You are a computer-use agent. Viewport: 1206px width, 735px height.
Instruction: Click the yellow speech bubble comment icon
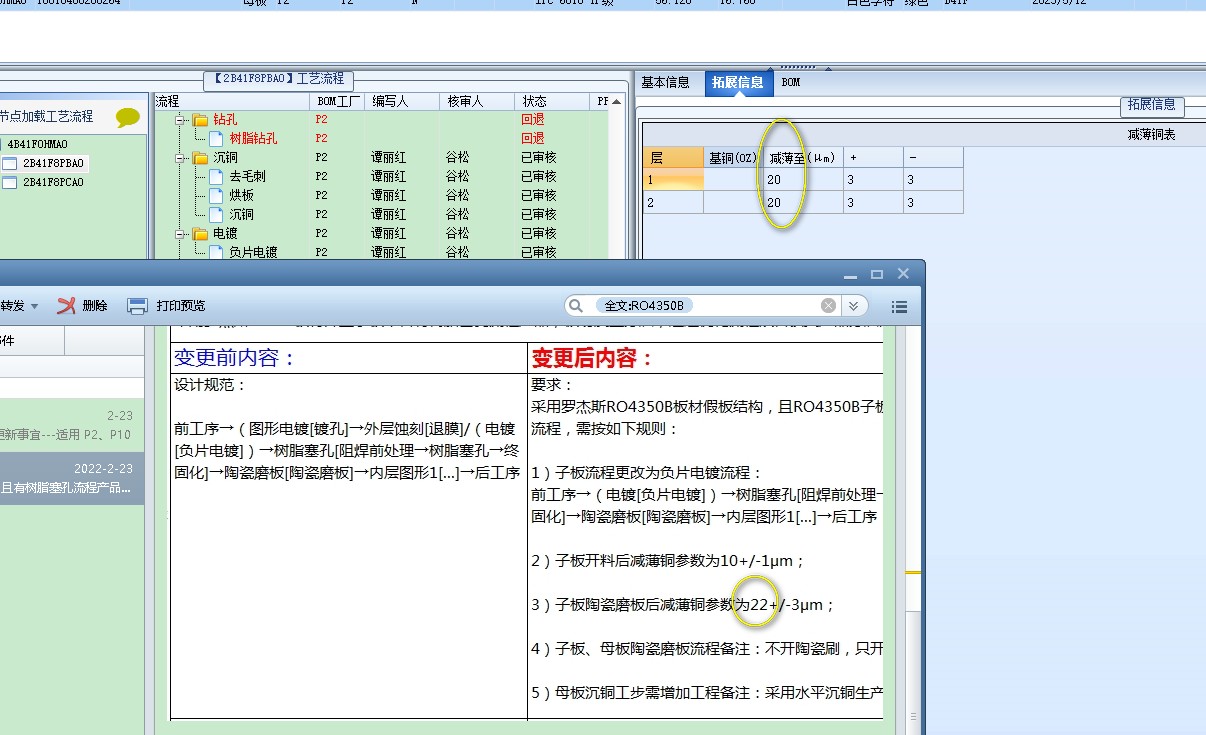pyautogui.click(x=128, y=117)
